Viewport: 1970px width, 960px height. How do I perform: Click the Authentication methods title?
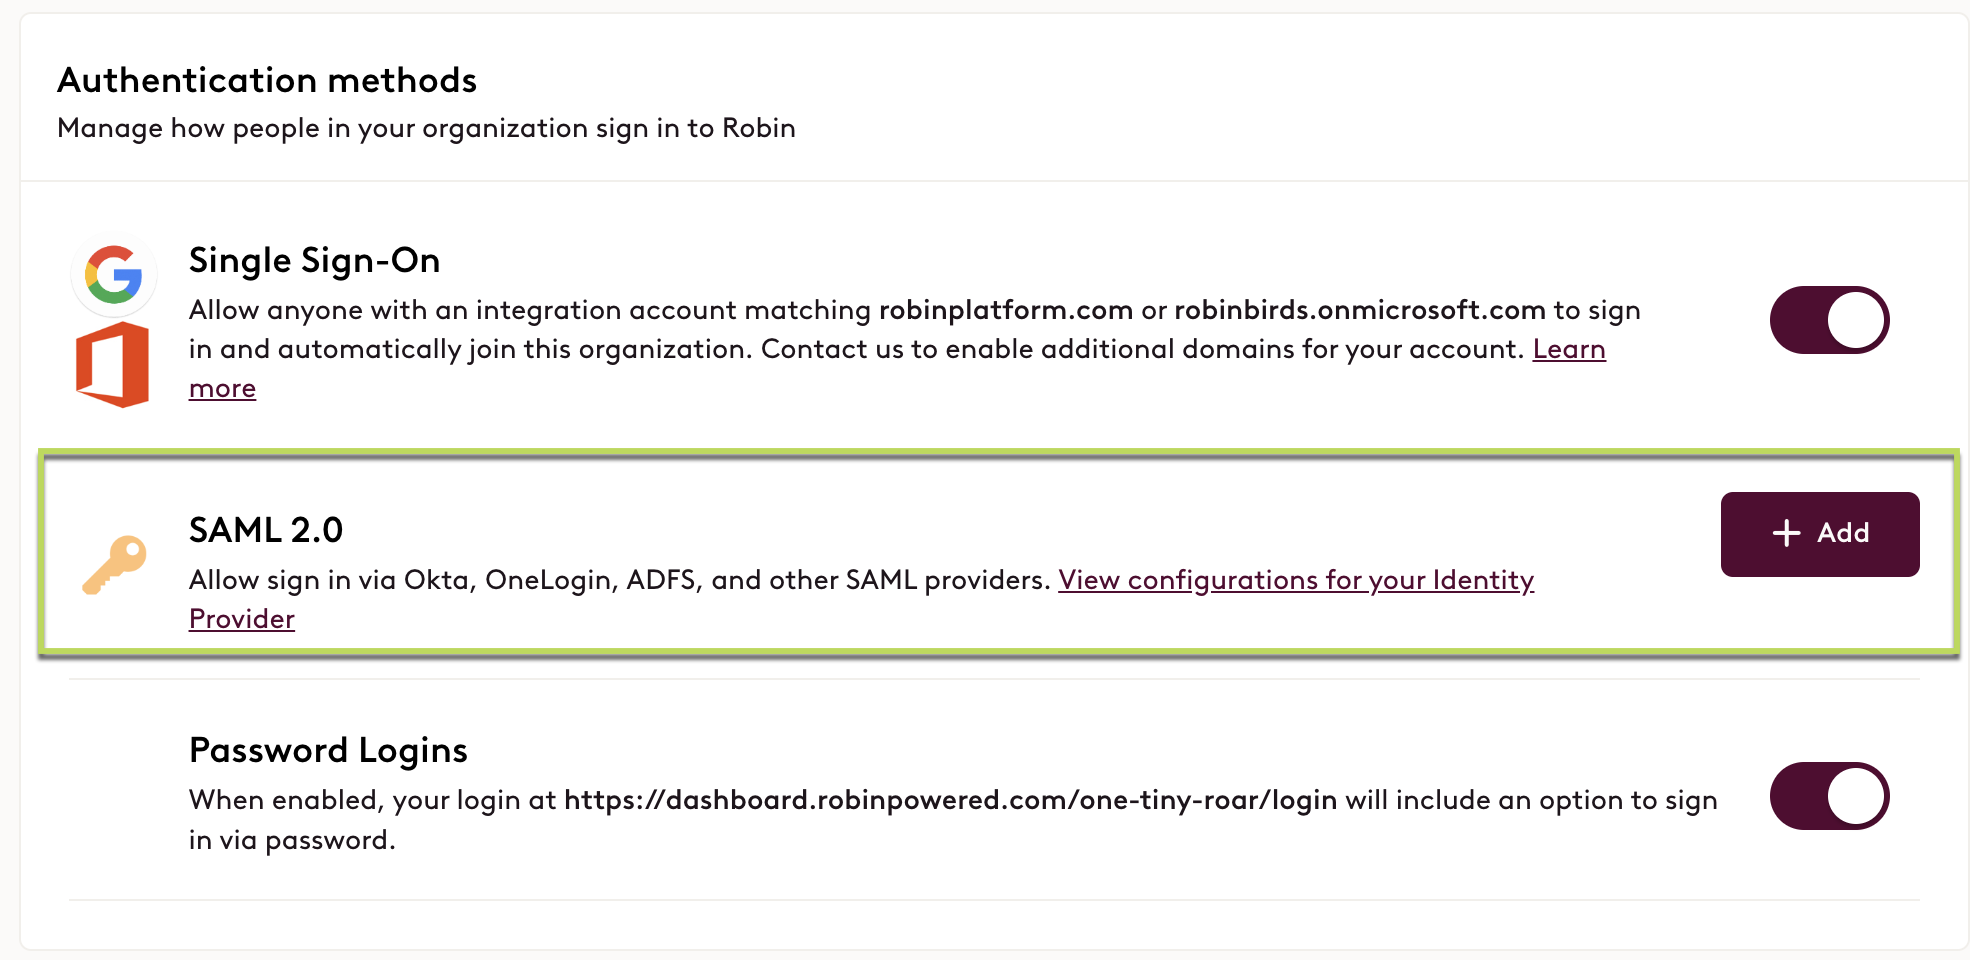click(x=267, y=80)
